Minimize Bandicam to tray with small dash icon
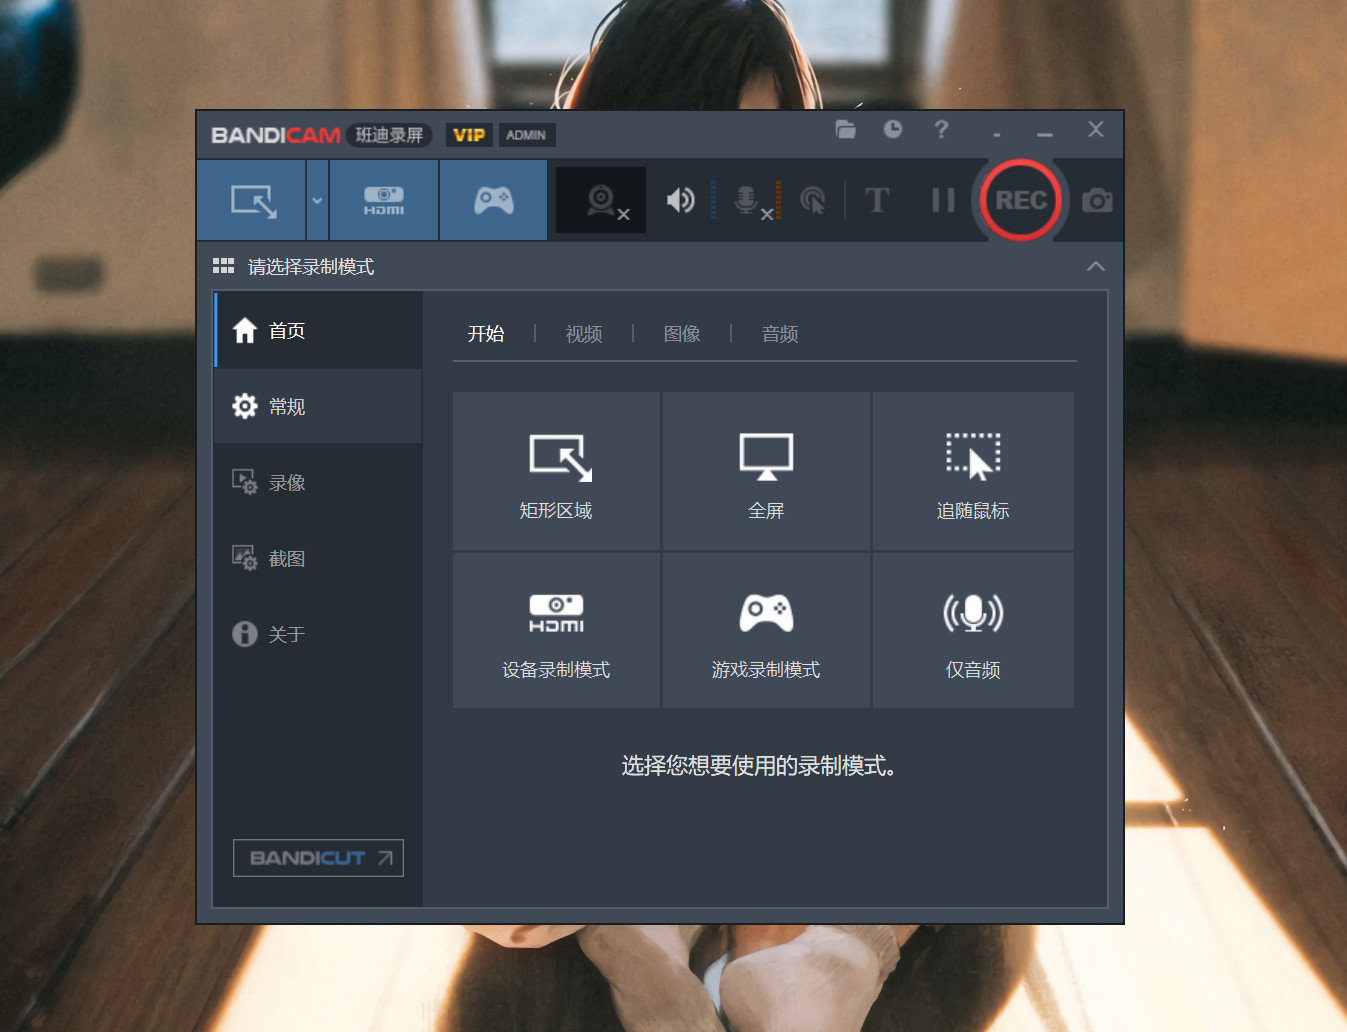 point(997,134)
